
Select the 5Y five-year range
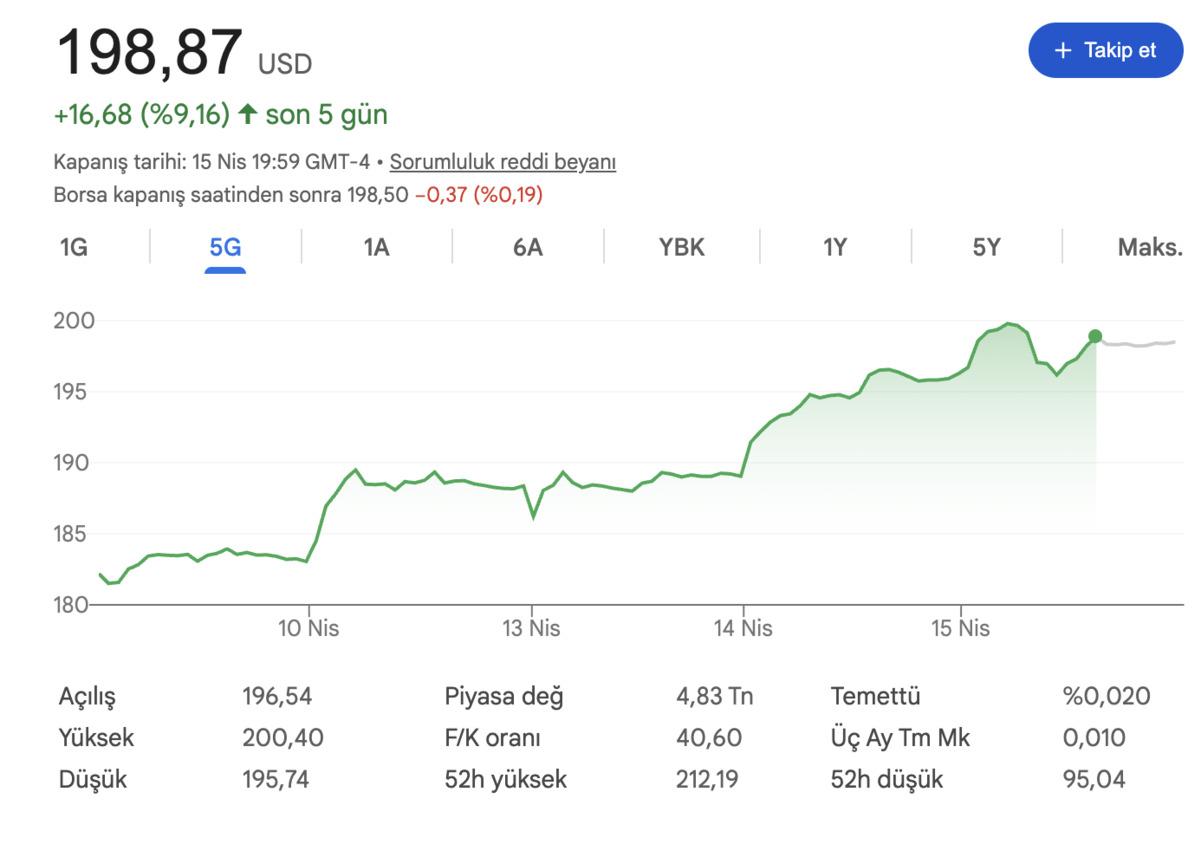tap(985, 247)
